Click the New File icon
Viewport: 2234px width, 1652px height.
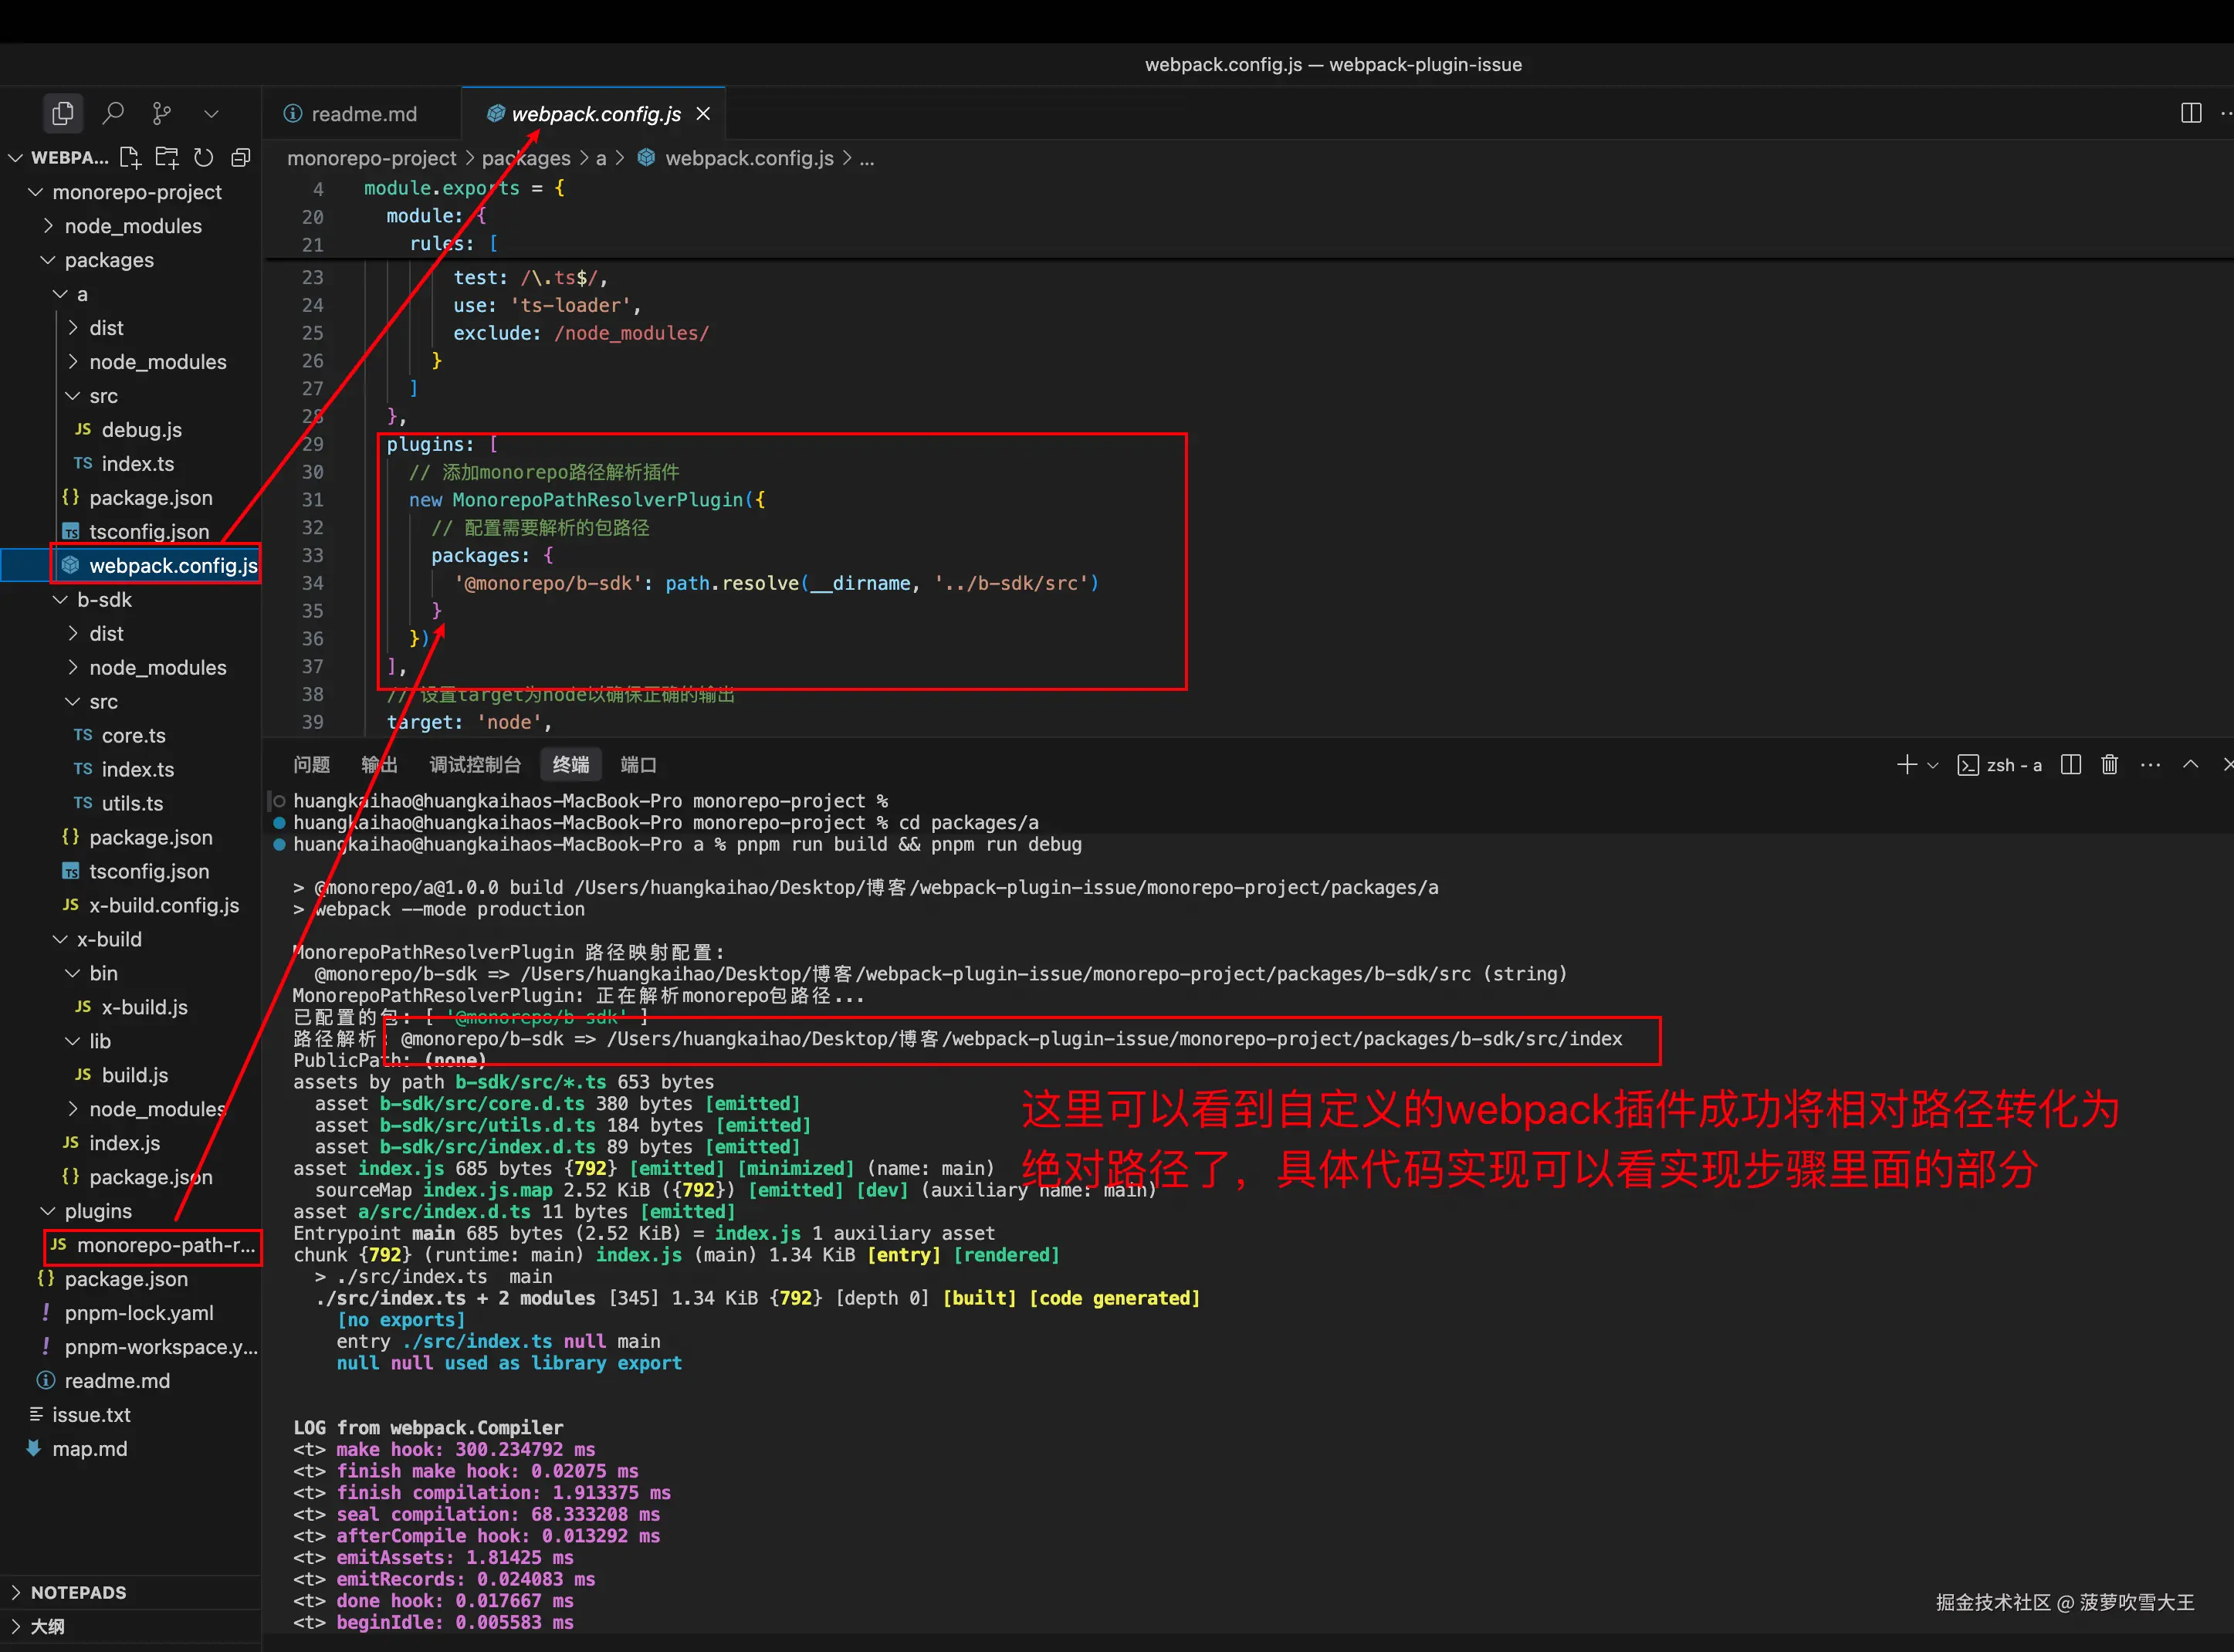(x=130, y=158)
